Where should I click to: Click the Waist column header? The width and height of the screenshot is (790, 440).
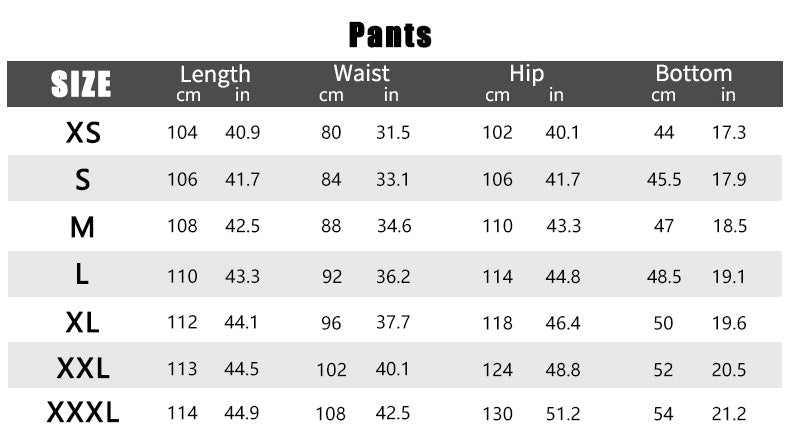point(361,74)
